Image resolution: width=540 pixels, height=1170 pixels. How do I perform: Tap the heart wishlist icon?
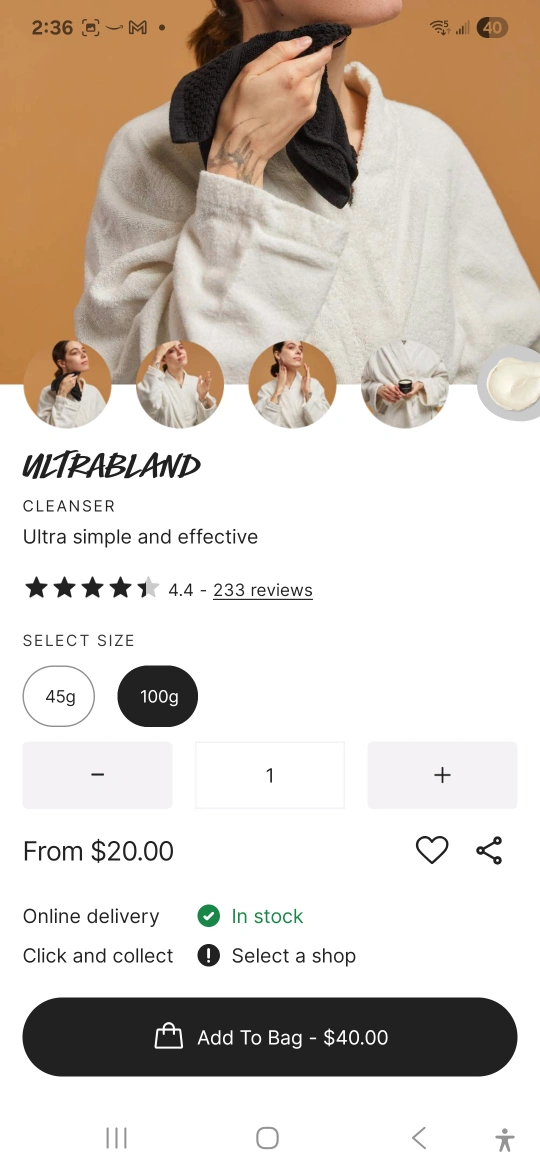pyautogui.click(x=432, y=851)
